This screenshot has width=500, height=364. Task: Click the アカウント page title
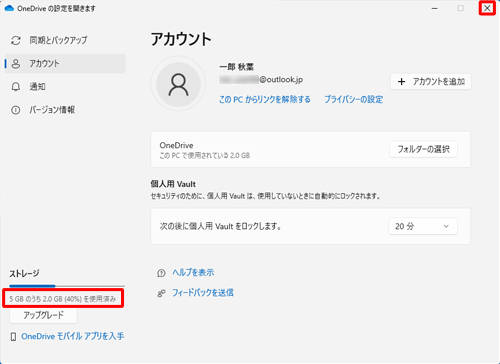(x=181, y=39)
